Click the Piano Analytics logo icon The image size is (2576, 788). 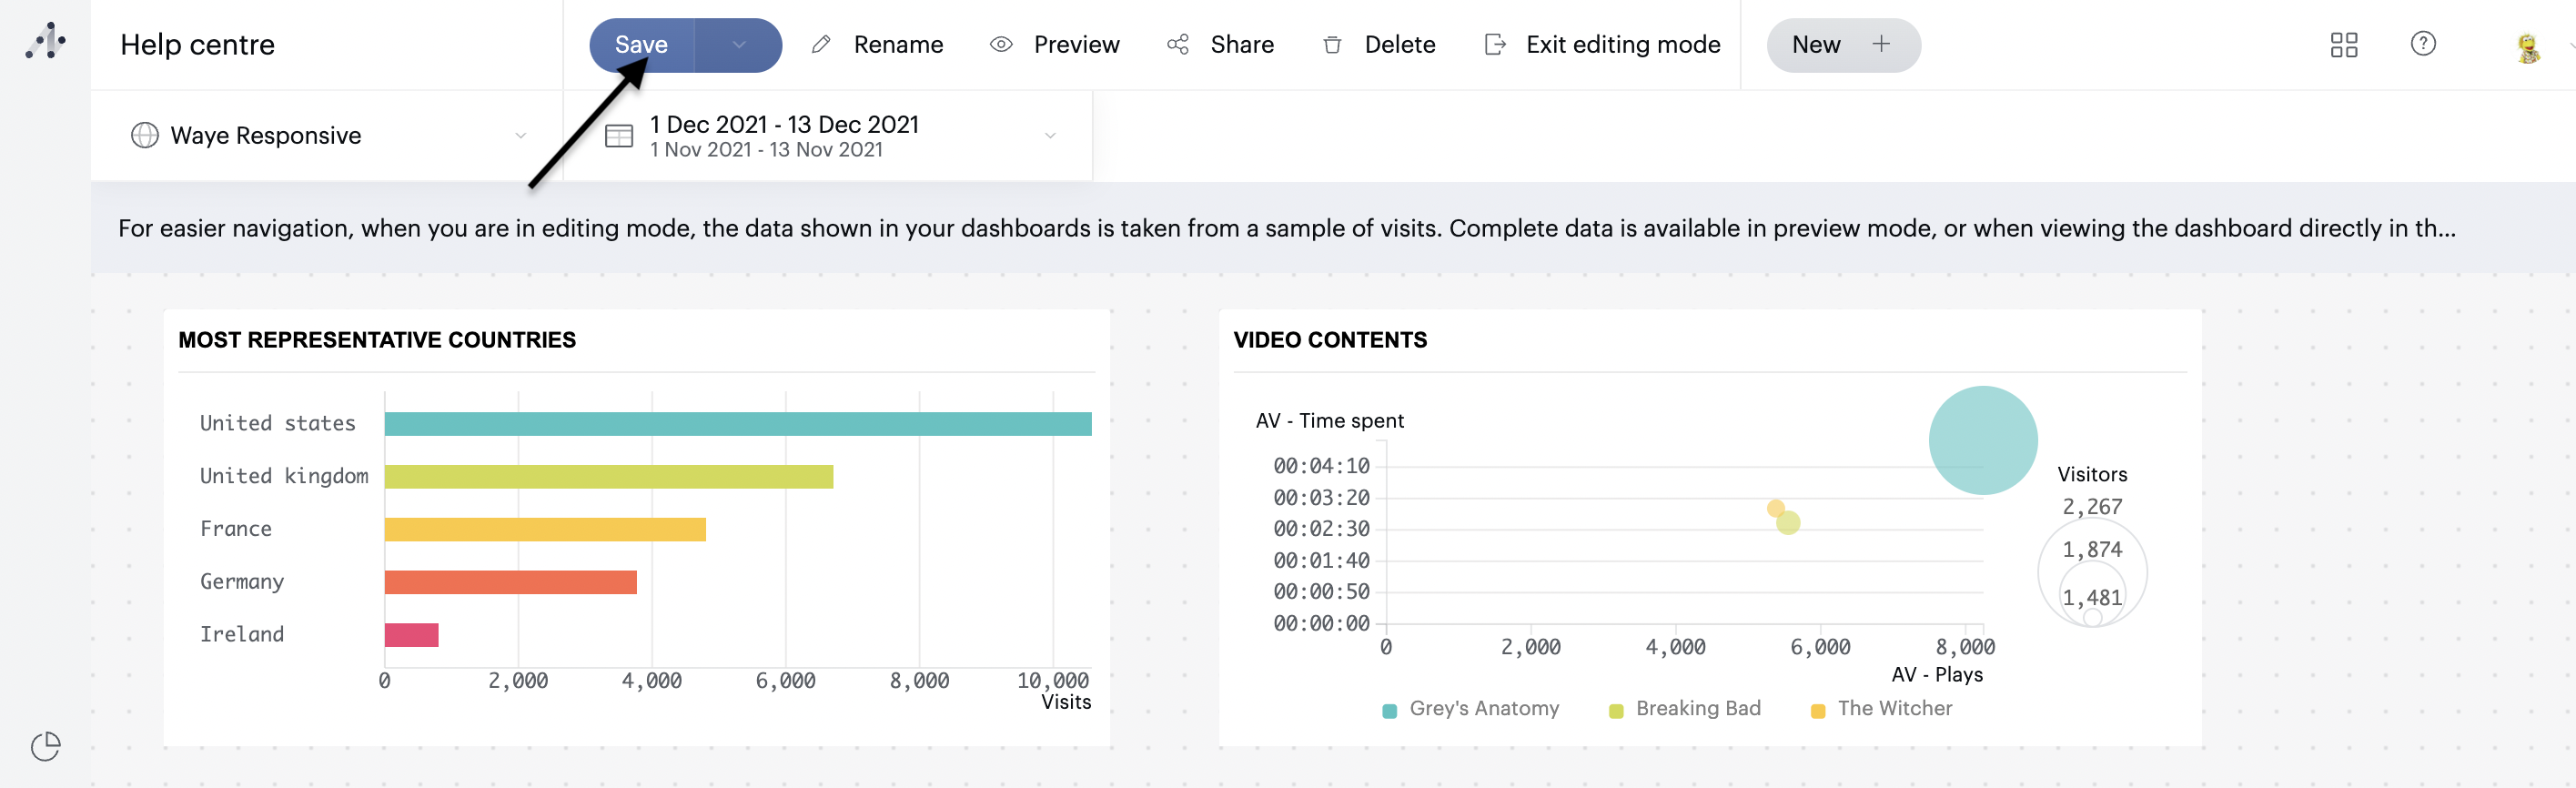point(45,42)
